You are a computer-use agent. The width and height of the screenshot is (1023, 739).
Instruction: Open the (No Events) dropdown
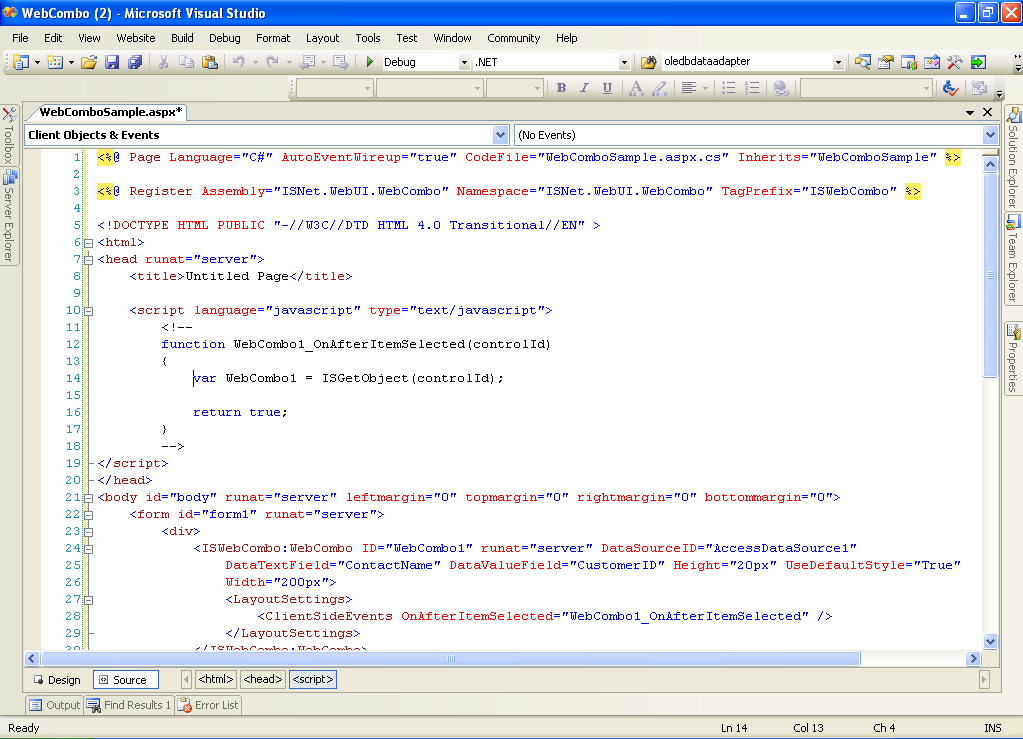990,135
